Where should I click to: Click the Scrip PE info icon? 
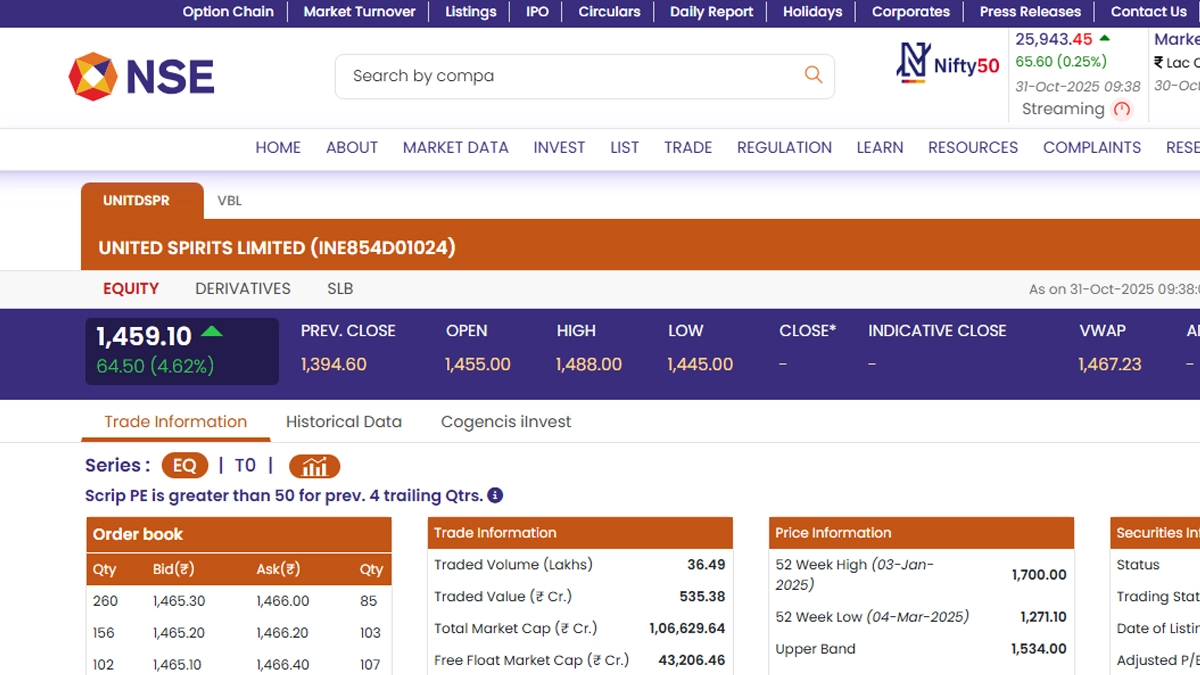[x=495, y=495]
